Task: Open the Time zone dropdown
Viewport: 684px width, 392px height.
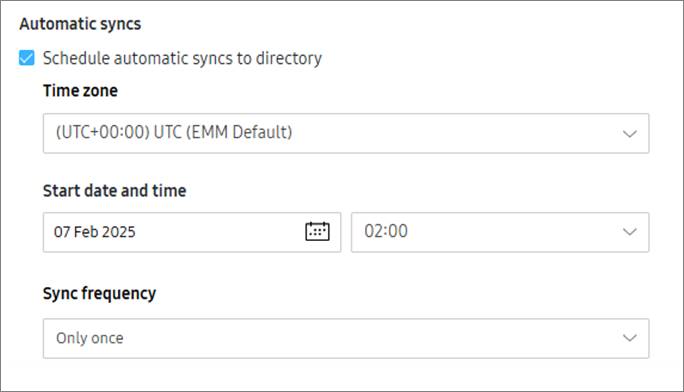Action: click(x=346, y=133)
